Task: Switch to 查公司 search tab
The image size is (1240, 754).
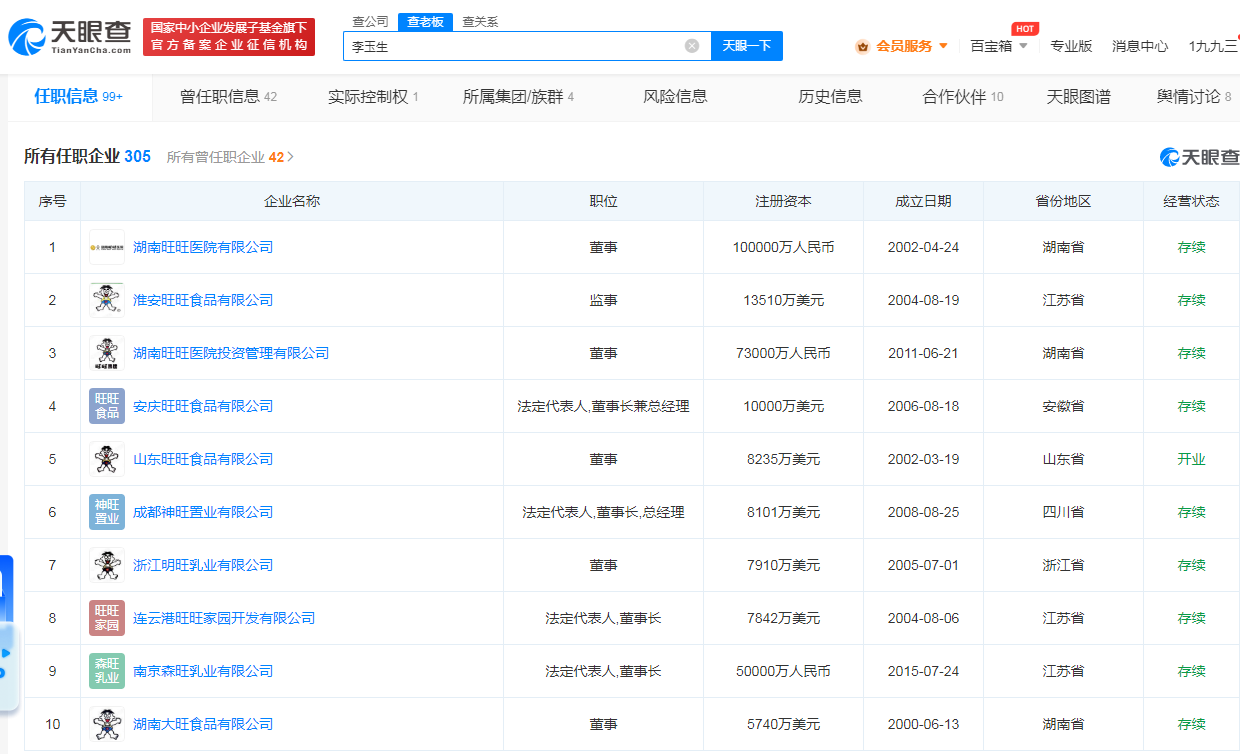Action: [371, 21]
